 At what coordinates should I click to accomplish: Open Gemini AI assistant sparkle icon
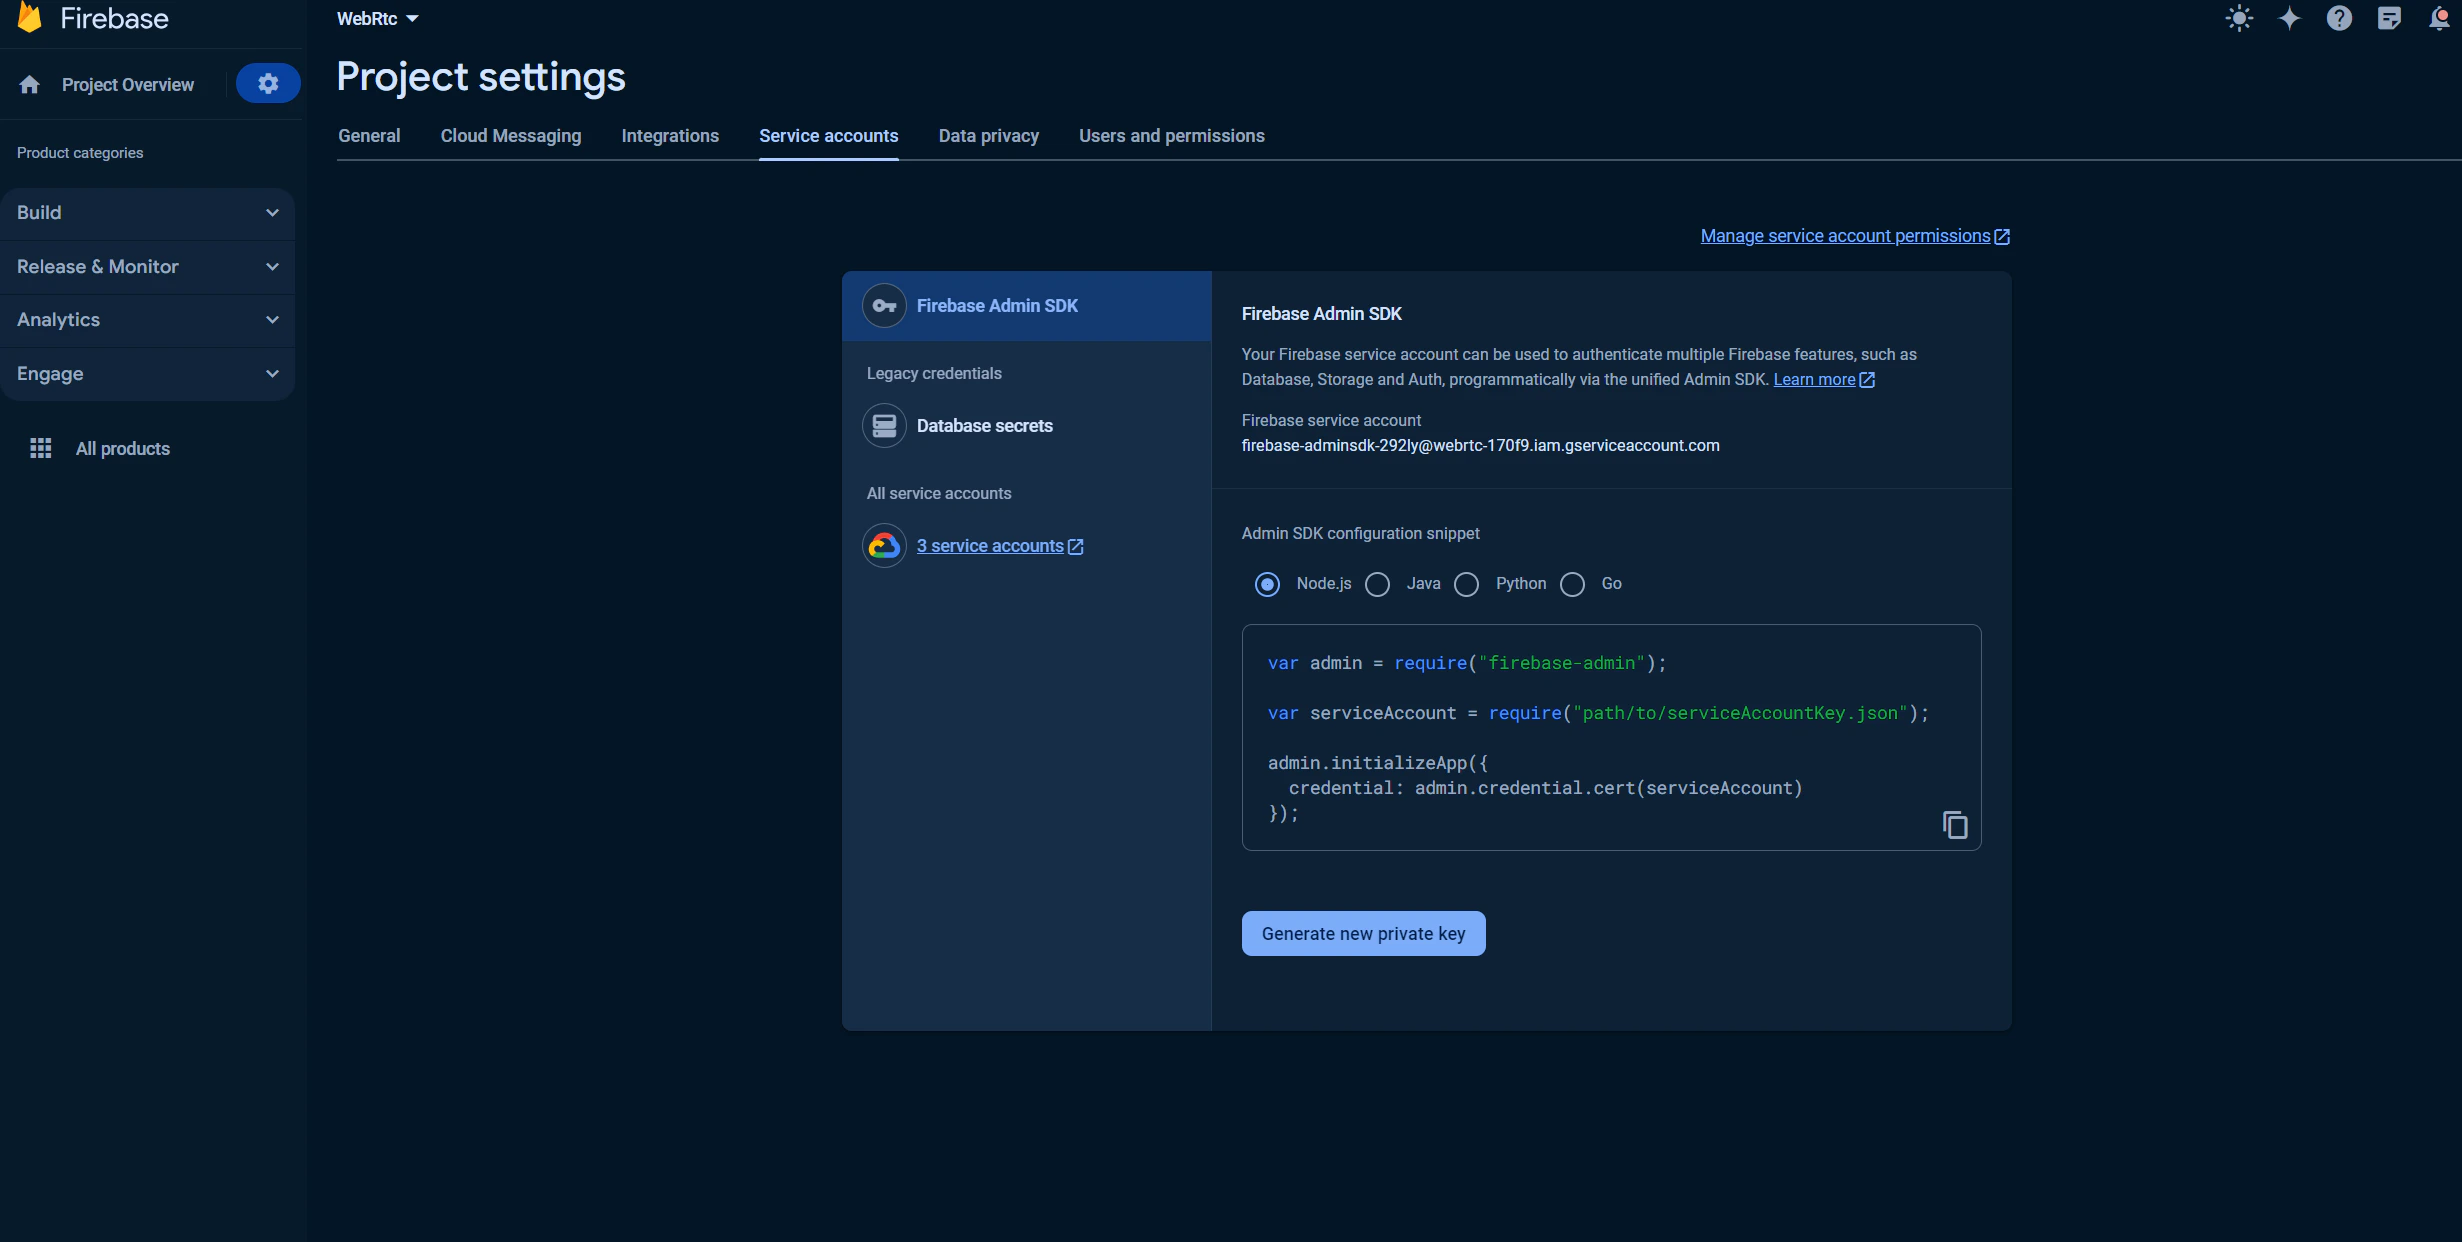coord(2290,18)
